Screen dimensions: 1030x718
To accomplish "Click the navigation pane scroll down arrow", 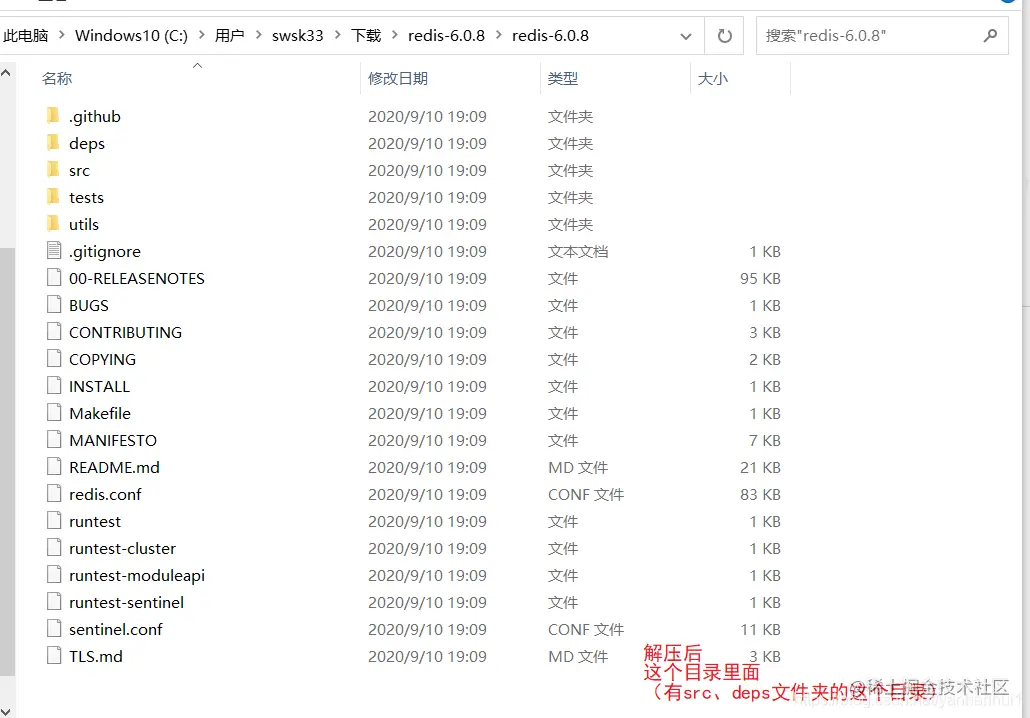I will 6,711.
